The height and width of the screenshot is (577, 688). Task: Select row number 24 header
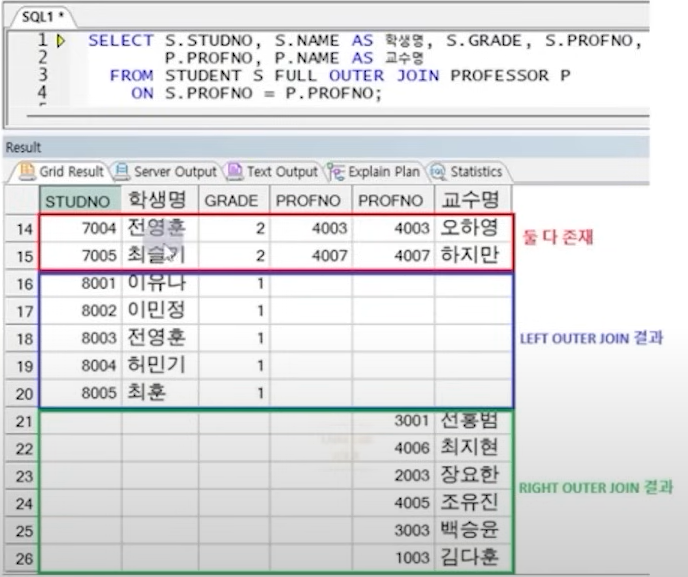[x=22, y=503]
